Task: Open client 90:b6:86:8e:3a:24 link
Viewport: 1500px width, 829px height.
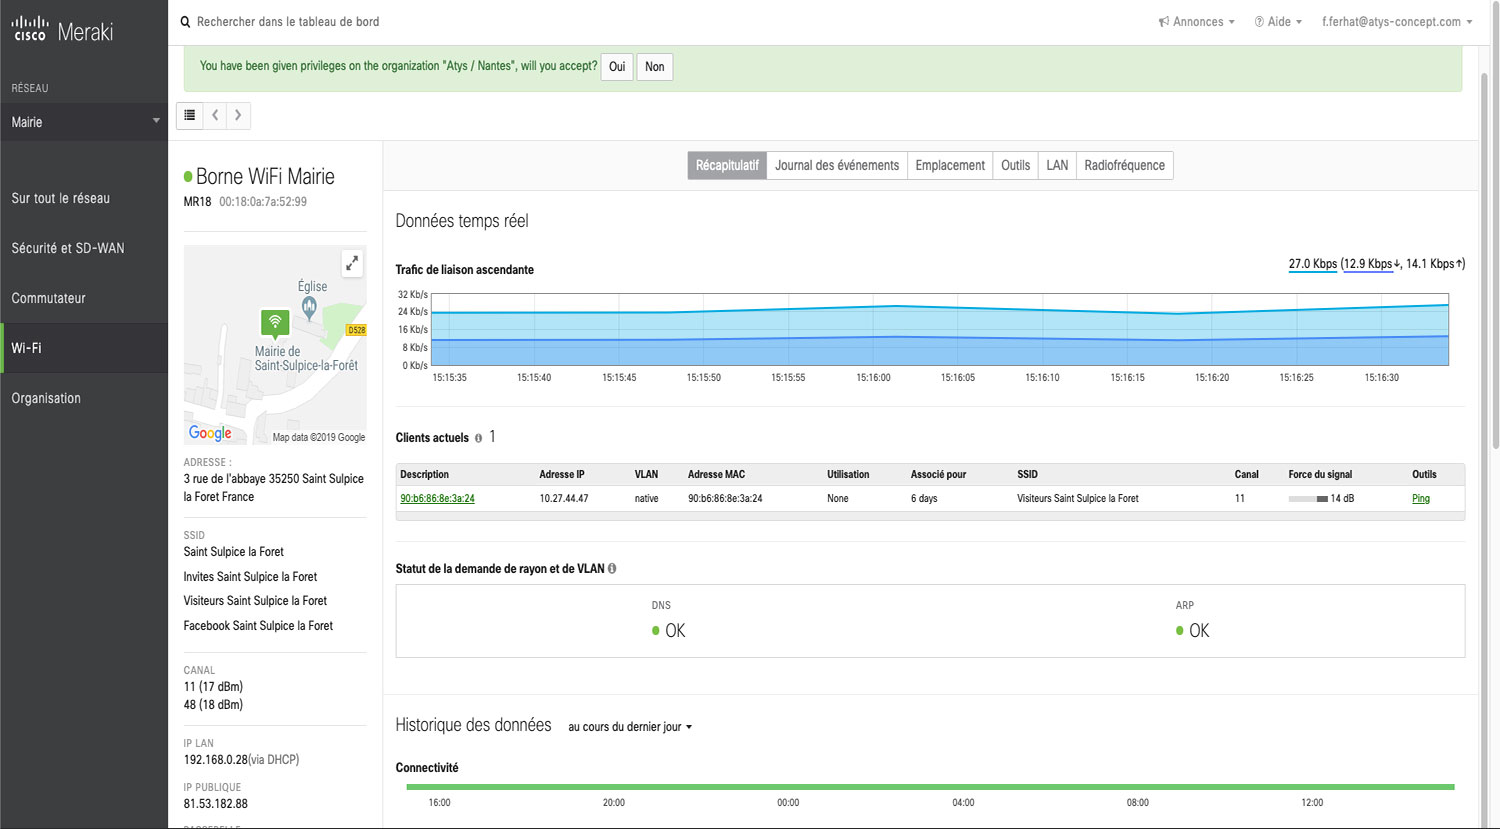Action: click(437, 498)
